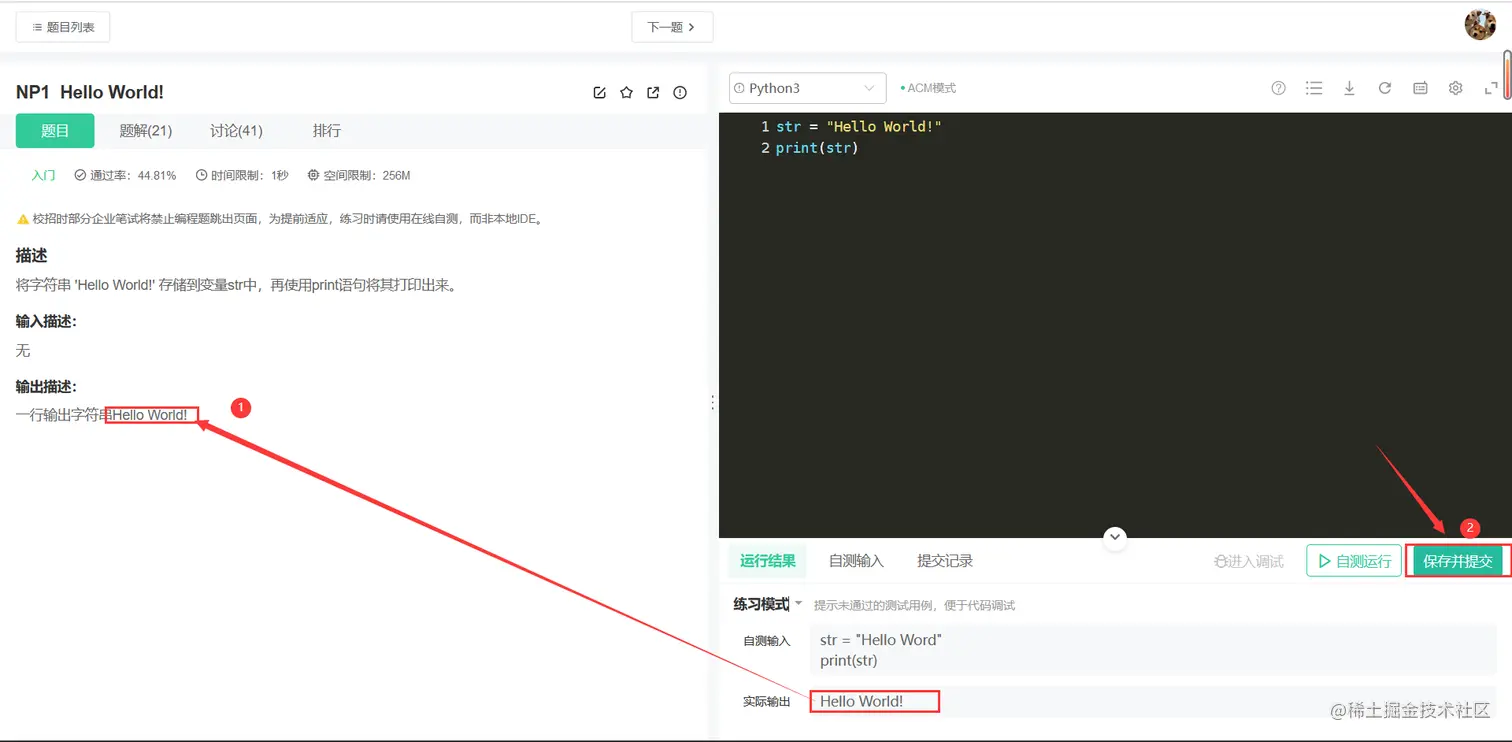The image size is (1512, 742).
Task: Open the user avatar in top right
Action: pos(1480,25)
